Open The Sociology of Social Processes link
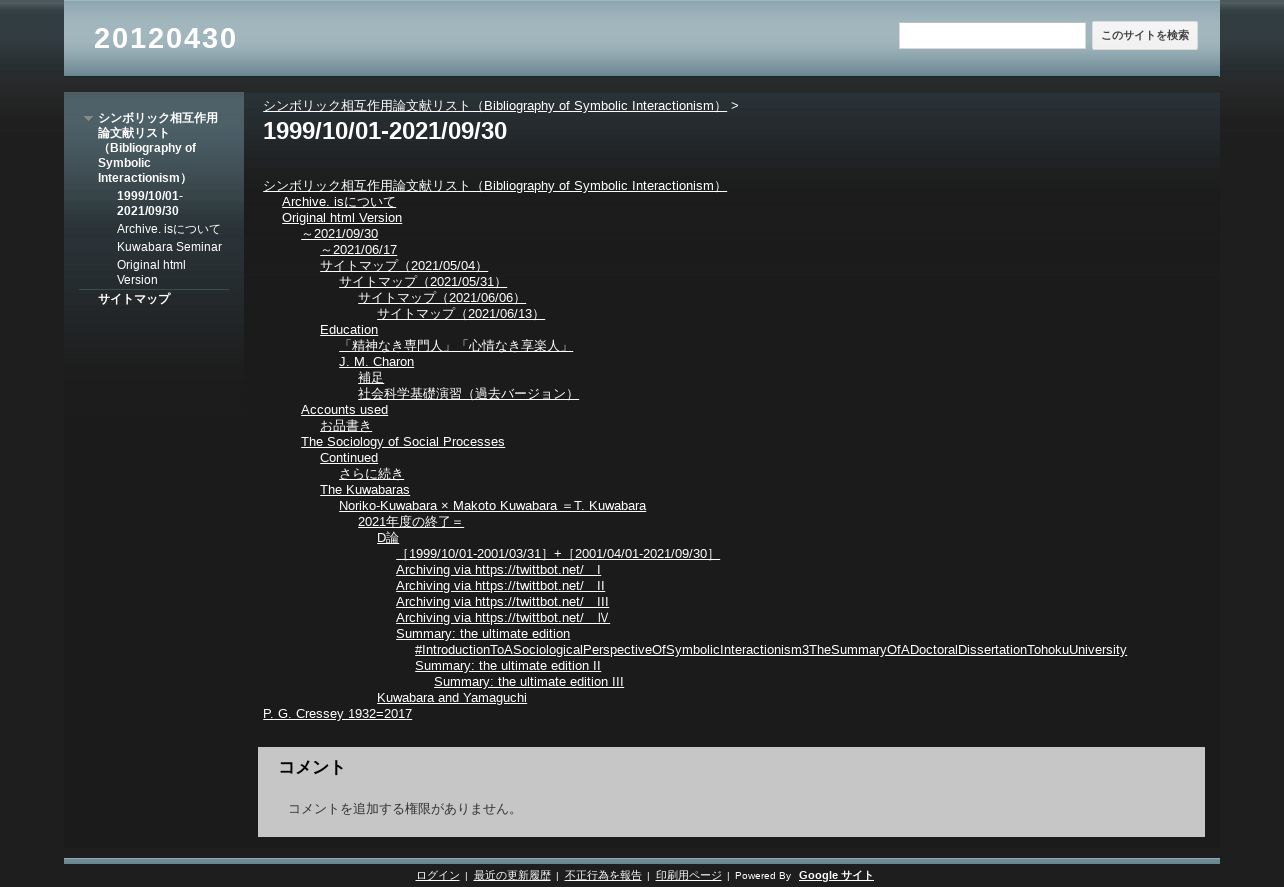The image size is (1284, 887). [403, 442]
